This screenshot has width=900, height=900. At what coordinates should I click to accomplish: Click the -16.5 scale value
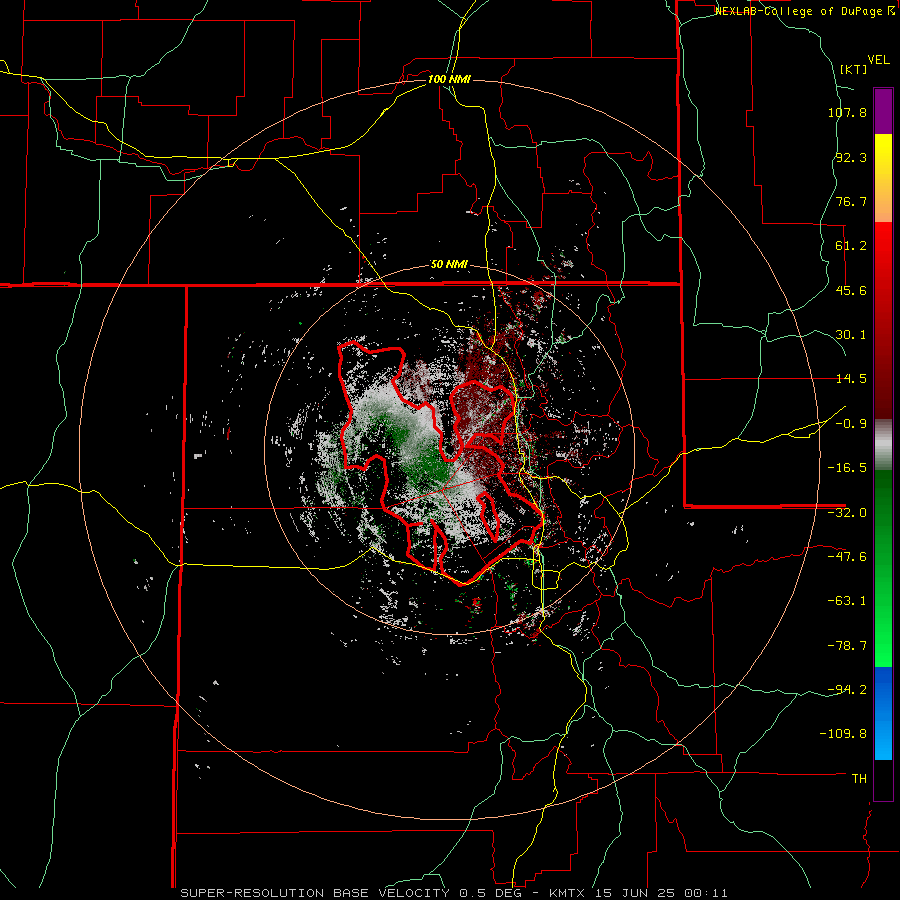[847, 468]
